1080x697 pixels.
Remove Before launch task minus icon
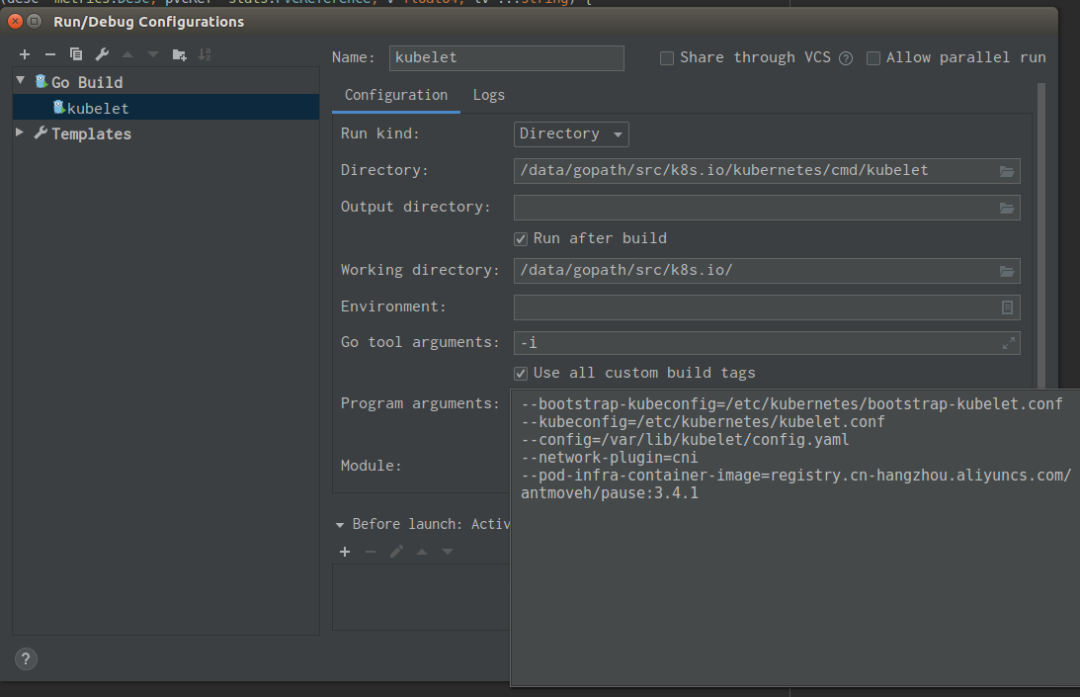[x=371, y=552]
